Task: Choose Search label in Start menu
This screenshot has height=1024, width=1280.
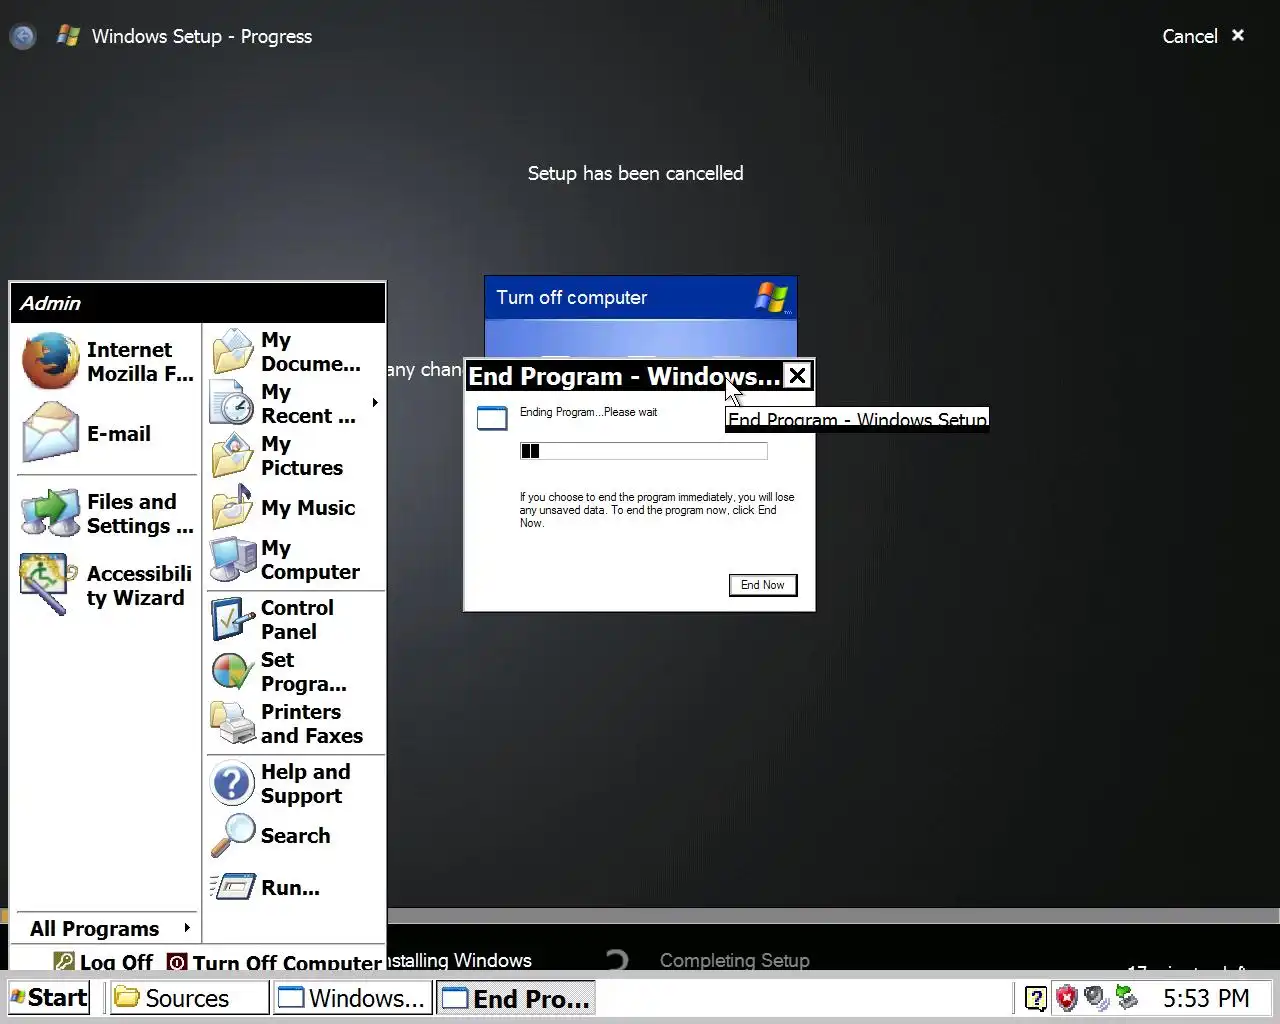Action: coord(295,836)
